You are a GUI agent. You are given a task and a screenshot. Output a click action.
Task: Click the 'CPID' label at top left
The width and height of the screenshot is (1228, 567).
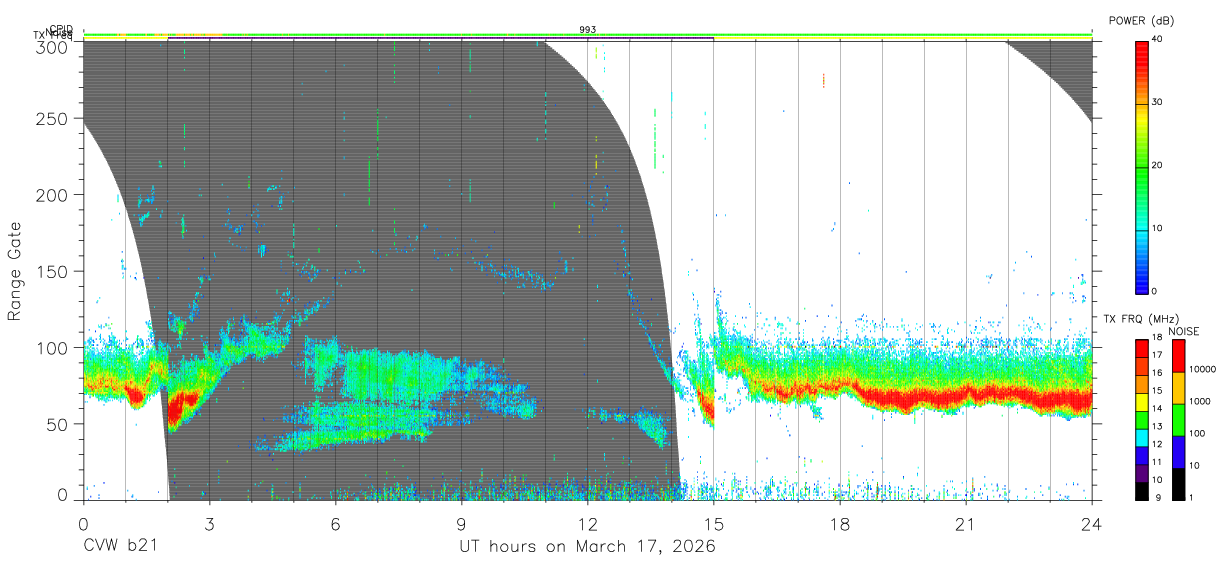60,29
